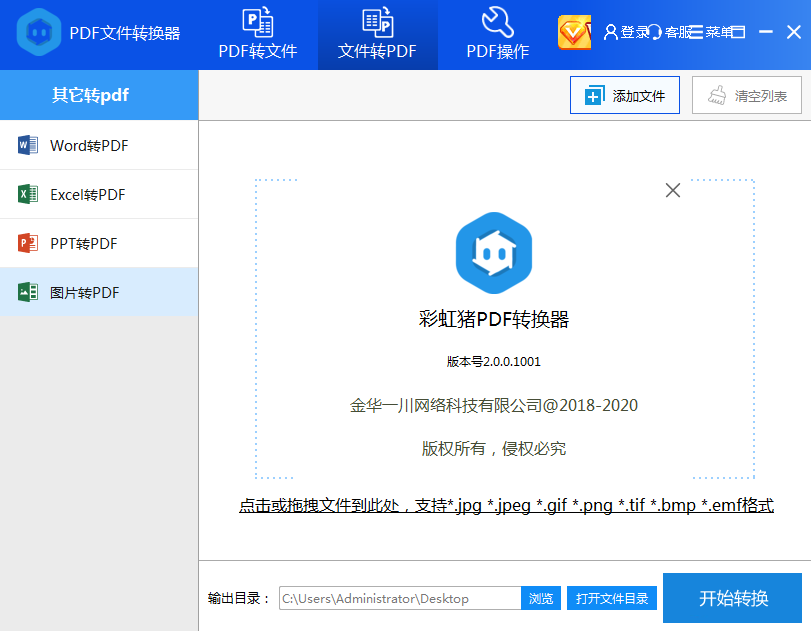This screenshot has width=811, height=631.
Task: Click the app logo in the title bar
Action: 39,33
